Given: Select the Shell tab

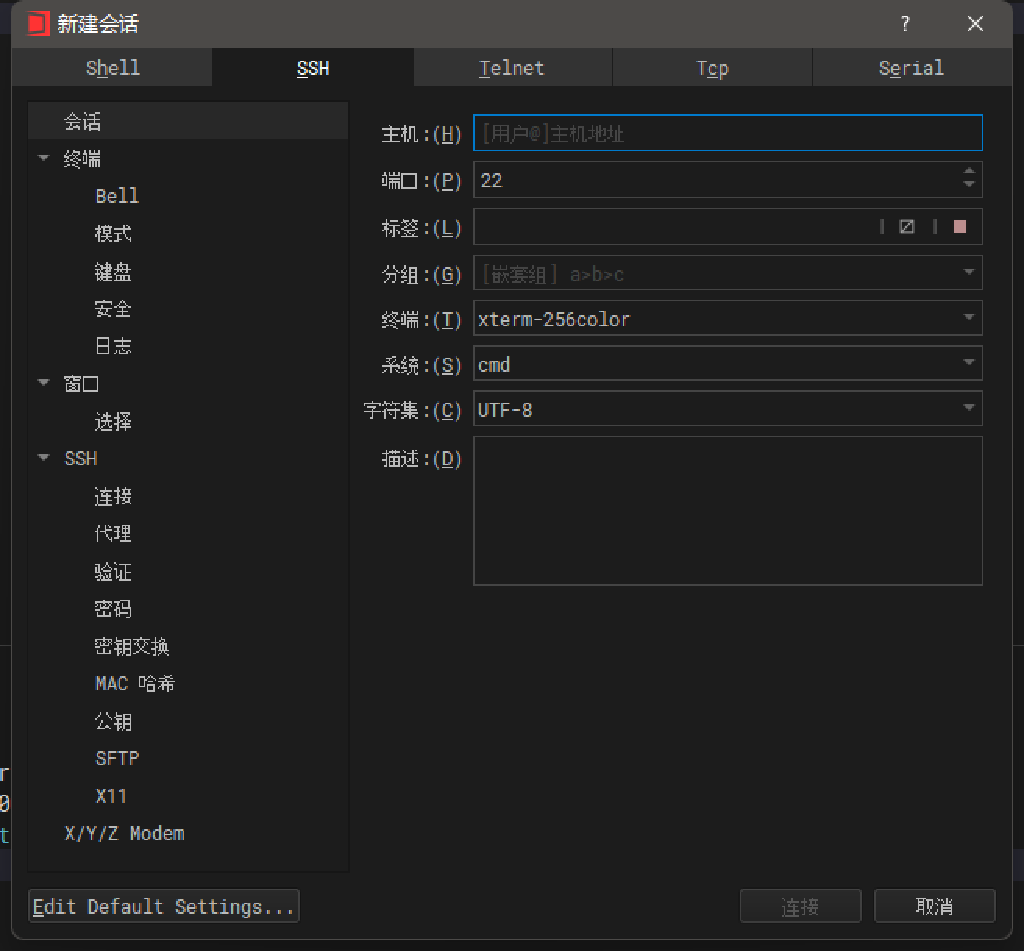Looking at the screenshot, I should tap(112, 68).
